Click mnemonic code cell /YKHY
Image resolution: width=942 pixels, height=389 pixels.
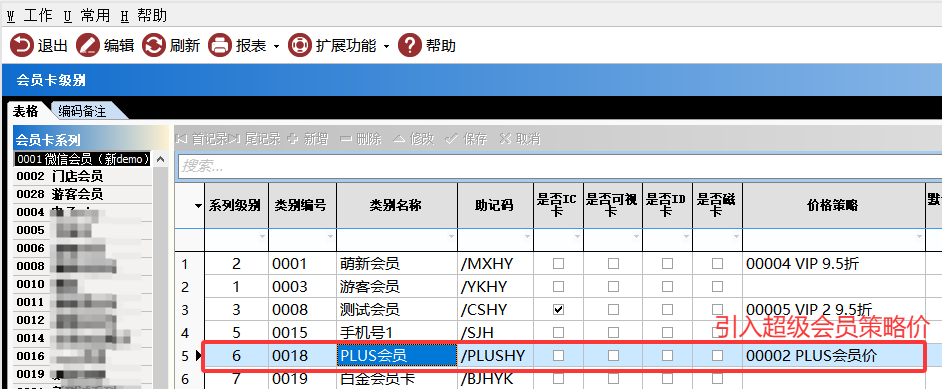pyautogui.click(x=495, y=286)
